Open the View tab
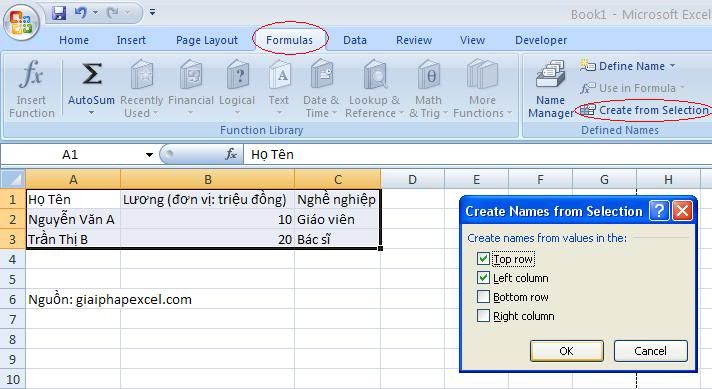 click(472, 40)
